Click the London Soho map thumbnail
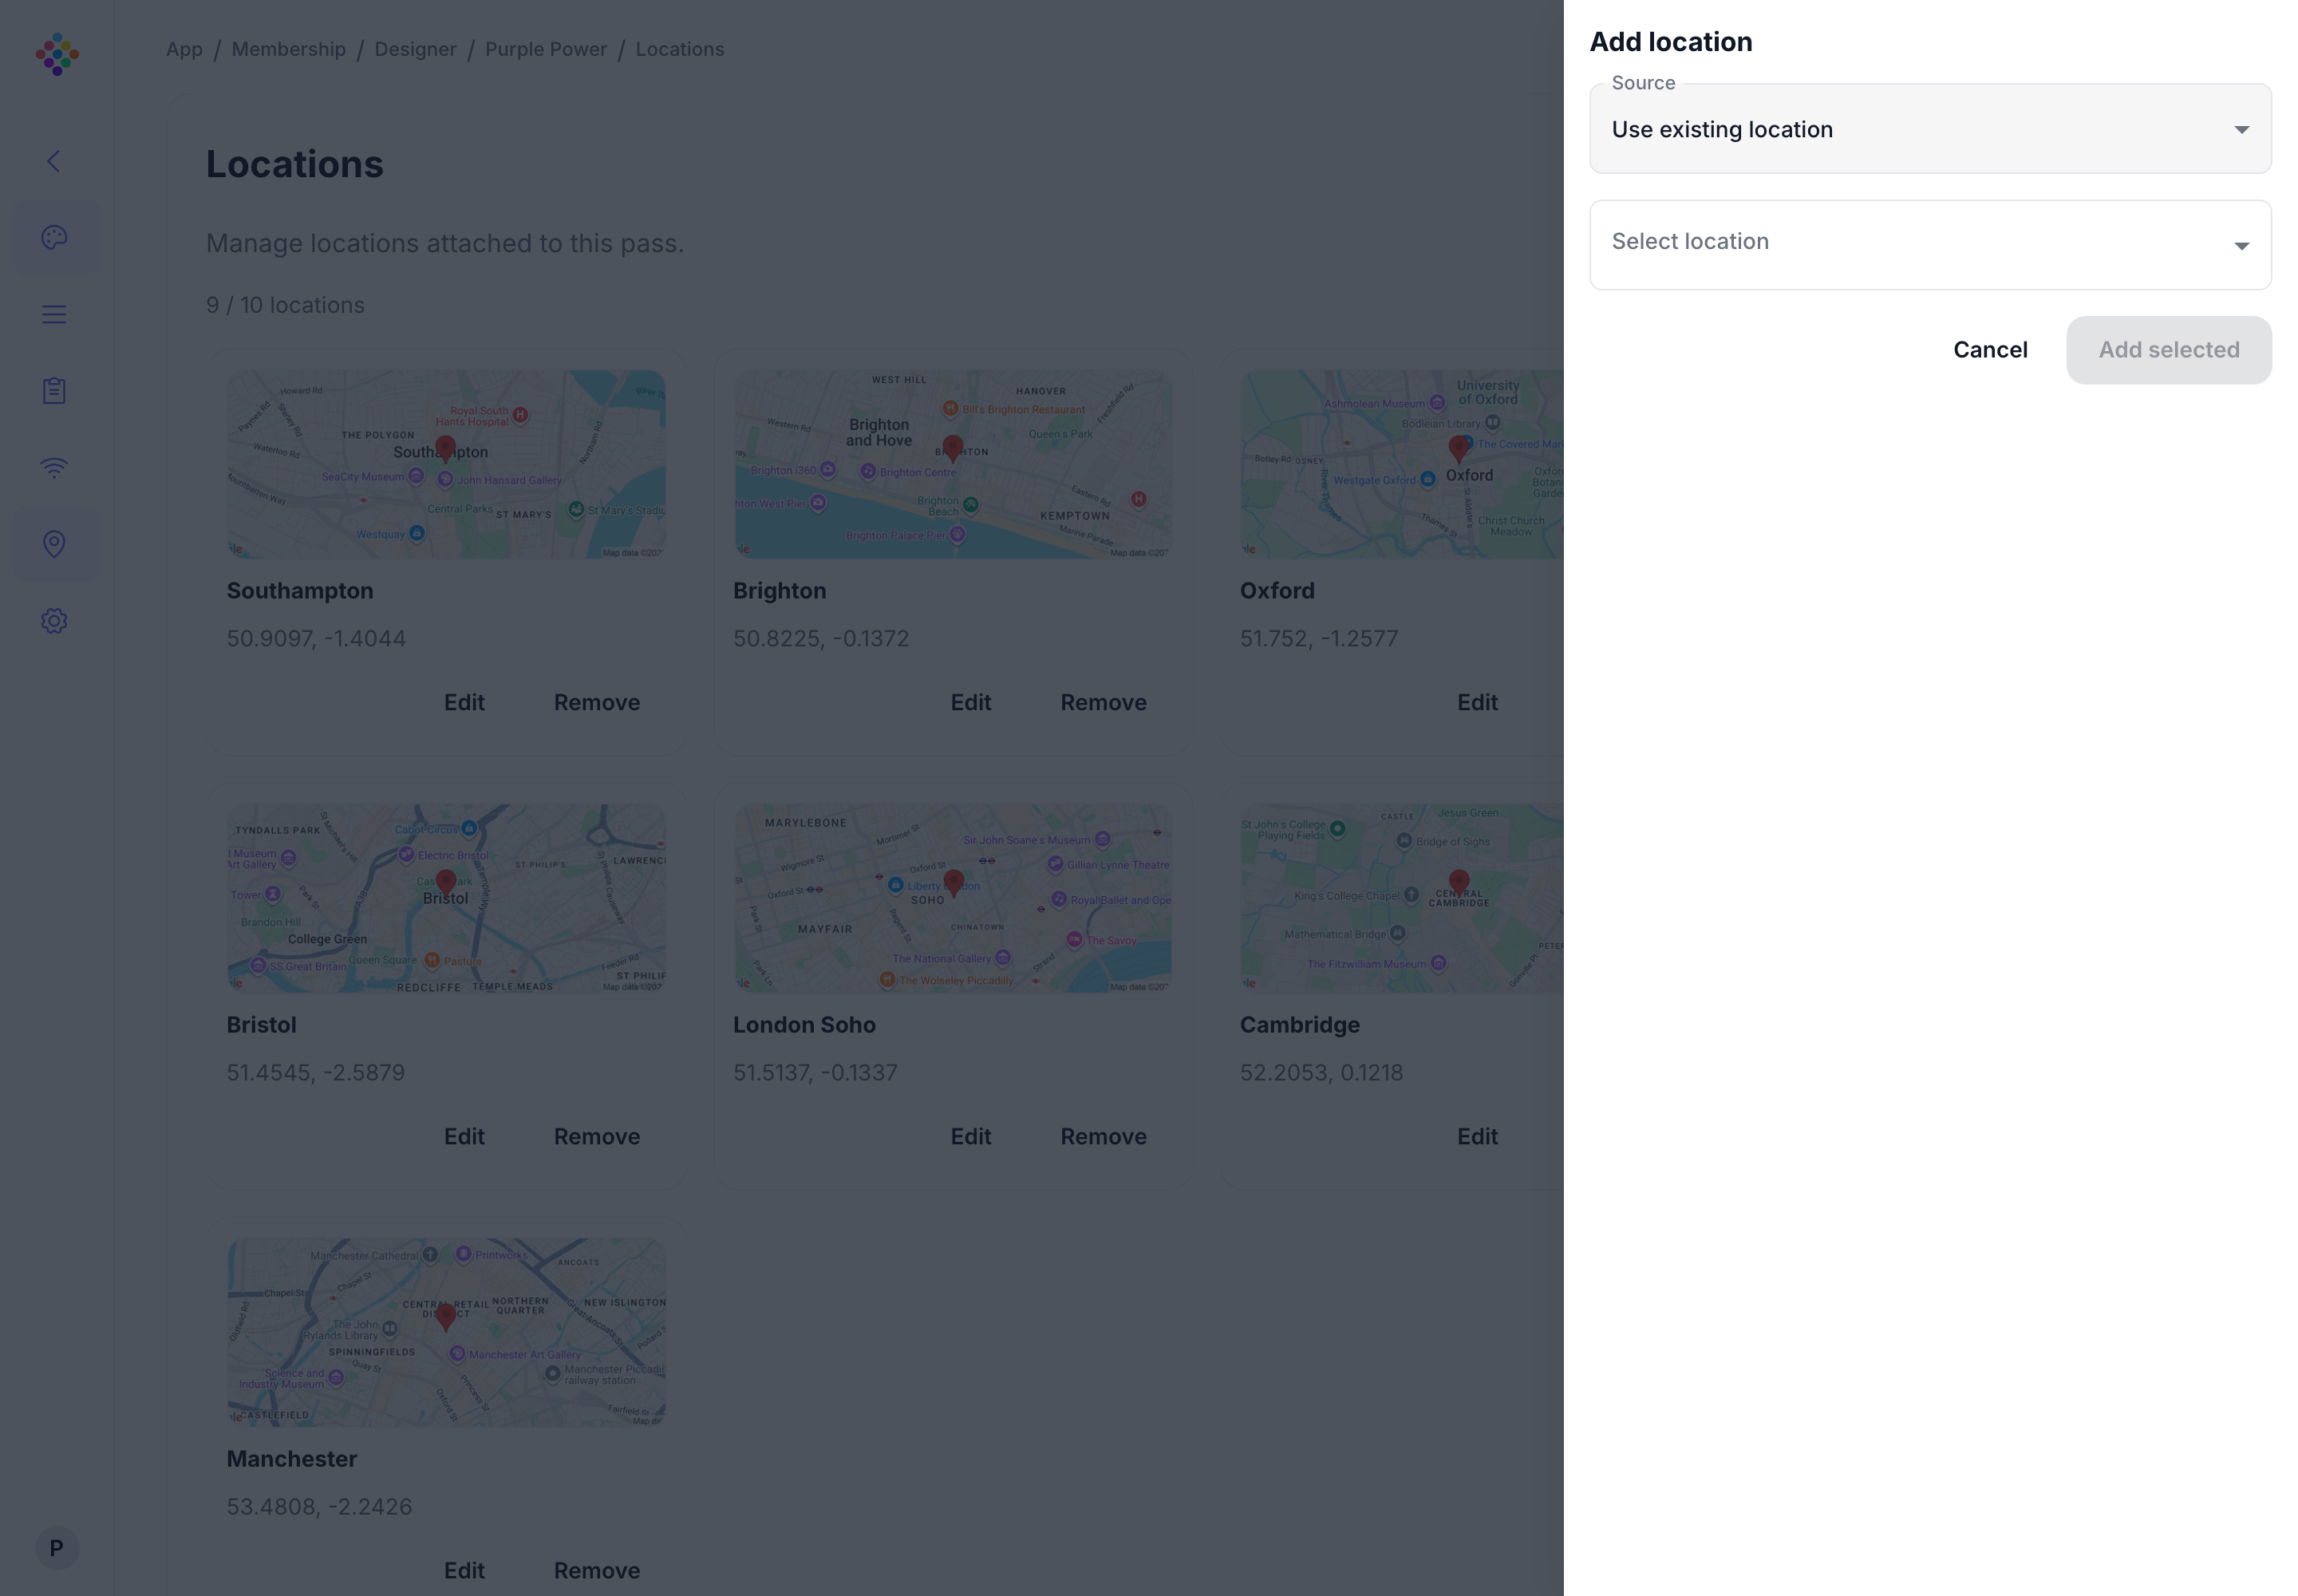 953,898
